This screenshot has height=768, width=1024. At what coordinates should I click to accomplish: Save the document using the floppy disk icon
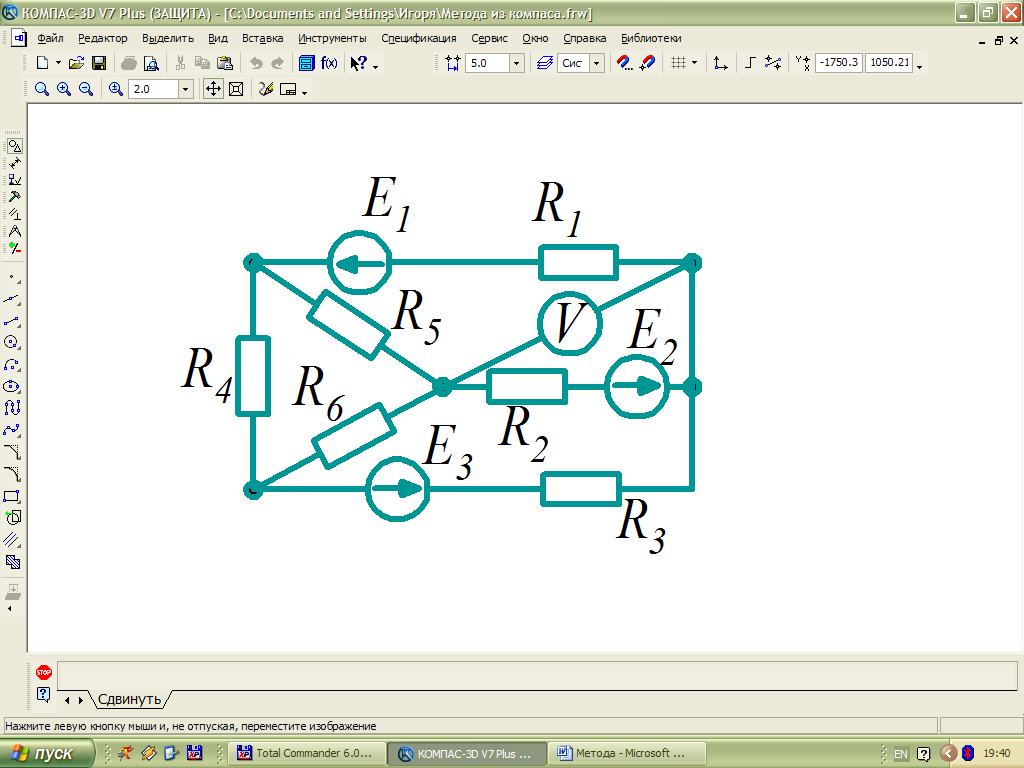click(x=99, y=63)
